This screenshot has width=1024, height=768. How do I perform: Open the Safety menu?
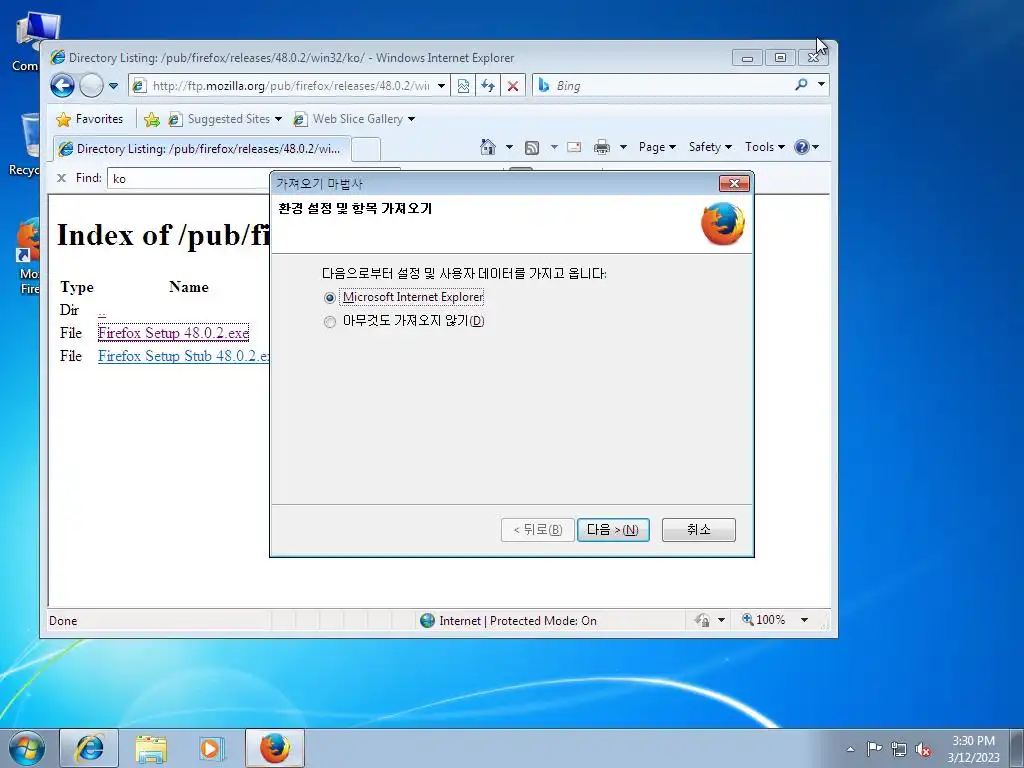(710, 147)
